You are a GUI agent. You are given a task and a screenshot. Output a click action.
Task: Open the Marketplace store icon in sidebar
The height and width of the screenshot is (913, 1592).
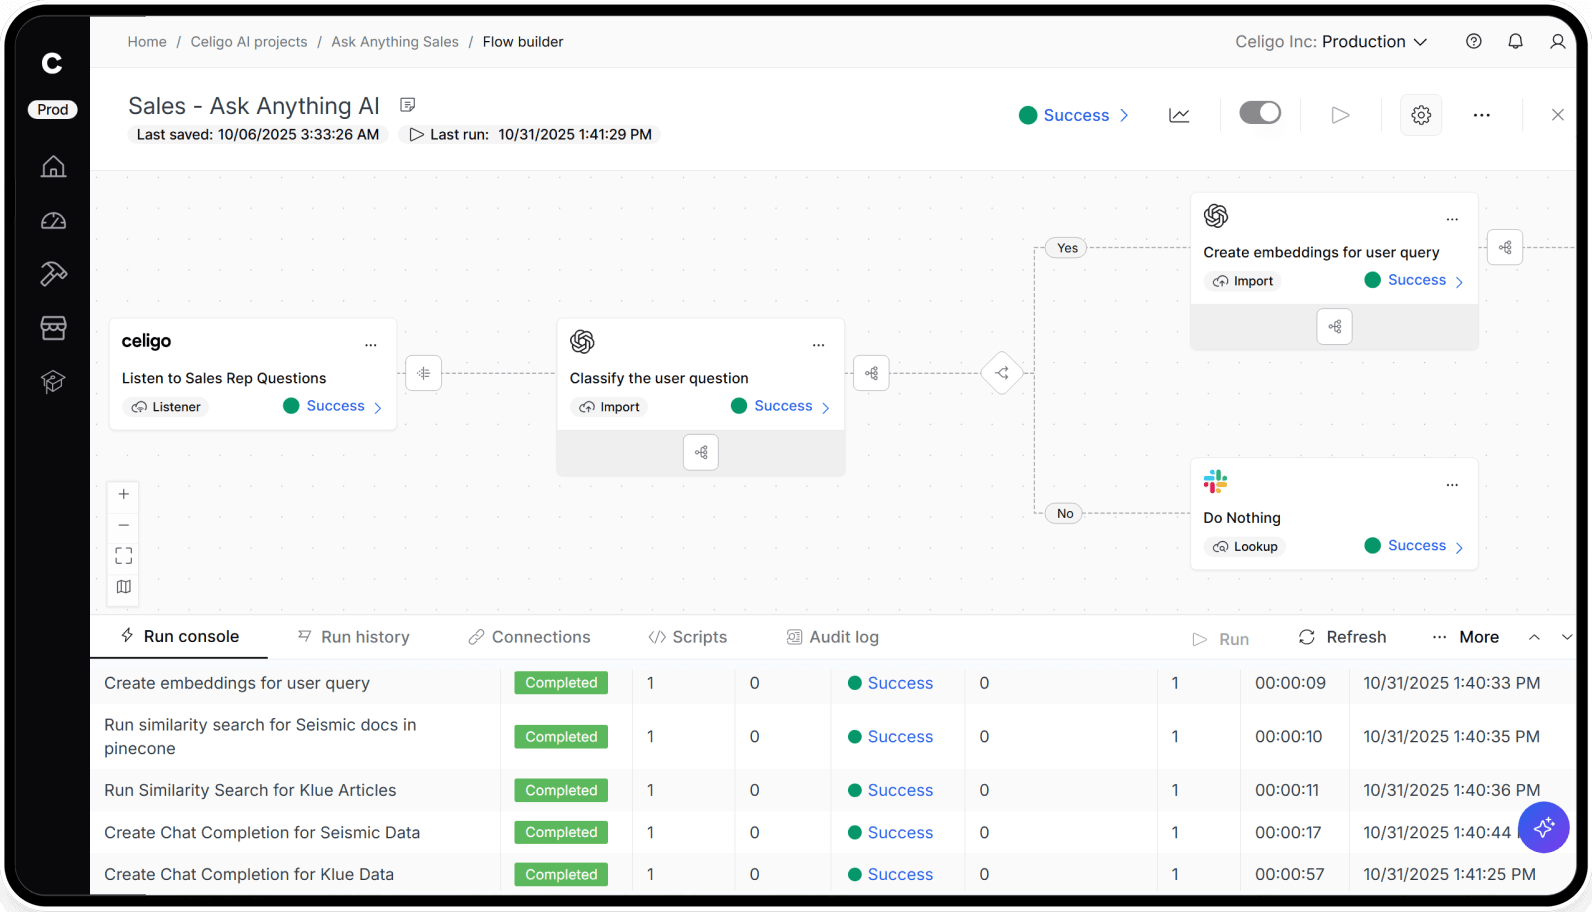tap(53, 328)
